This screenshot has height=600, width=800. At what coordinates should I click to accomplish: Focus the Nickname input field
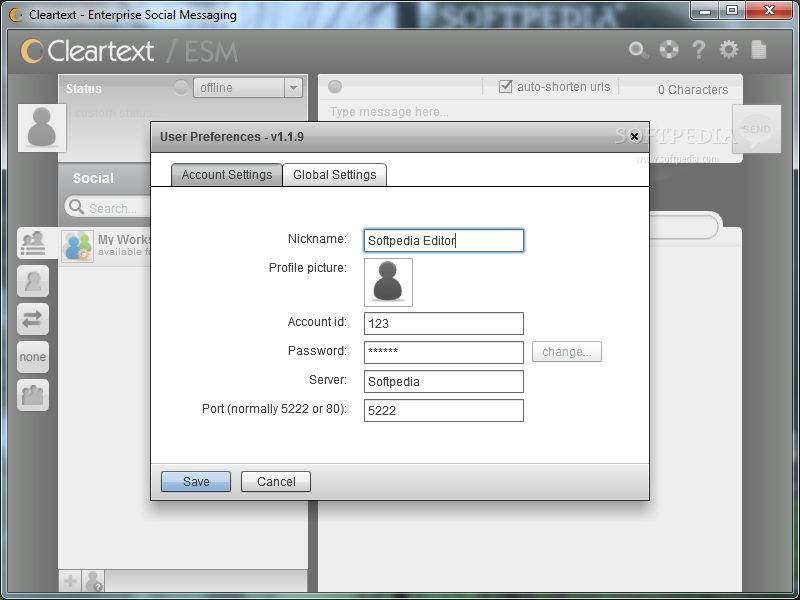click(x=444, y=240)
